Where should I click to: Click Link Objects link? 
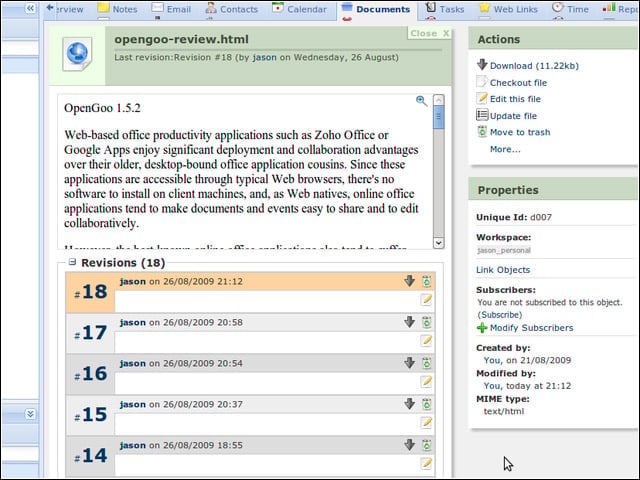coord(503,270)
